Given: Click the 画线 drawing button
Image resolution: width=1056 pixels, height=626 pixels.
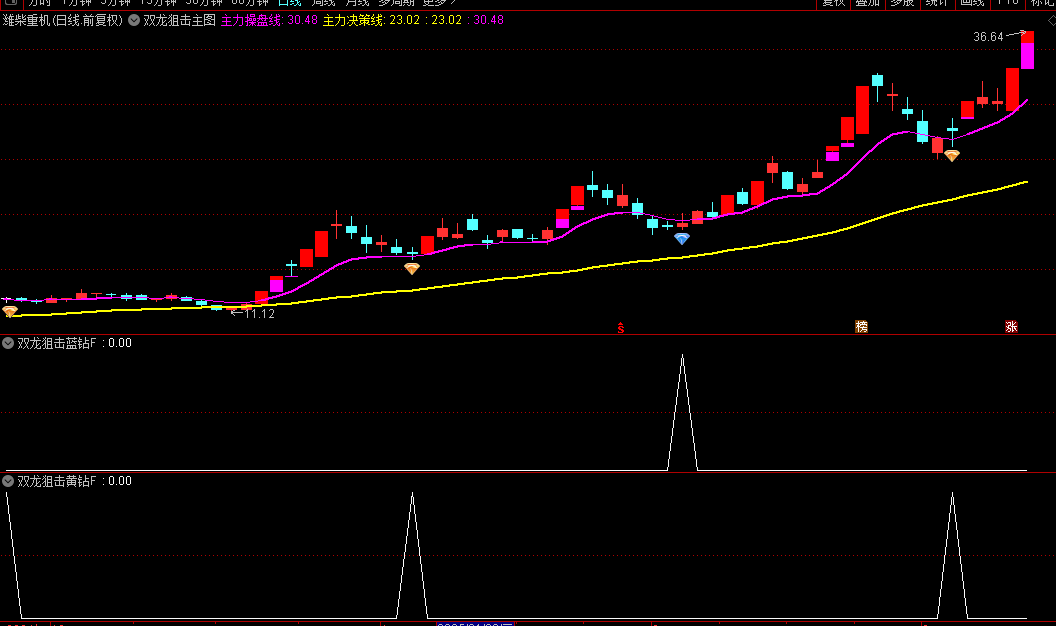Looking at the screenshot, I should [x=971, y=3].
